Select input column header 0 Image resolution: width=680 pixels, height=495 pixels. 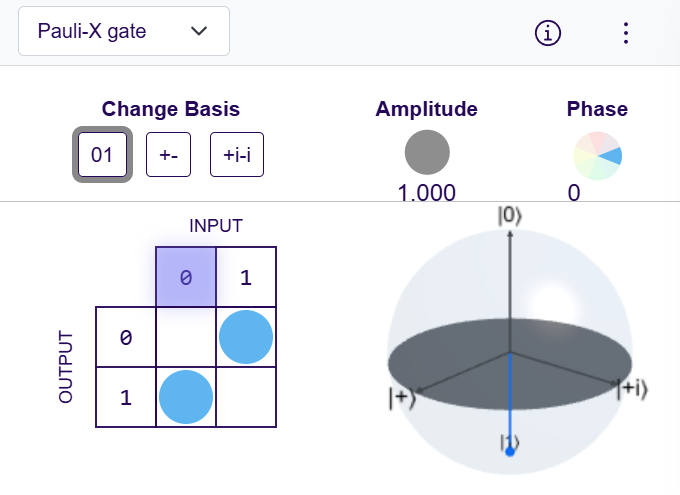click(186, 277)
